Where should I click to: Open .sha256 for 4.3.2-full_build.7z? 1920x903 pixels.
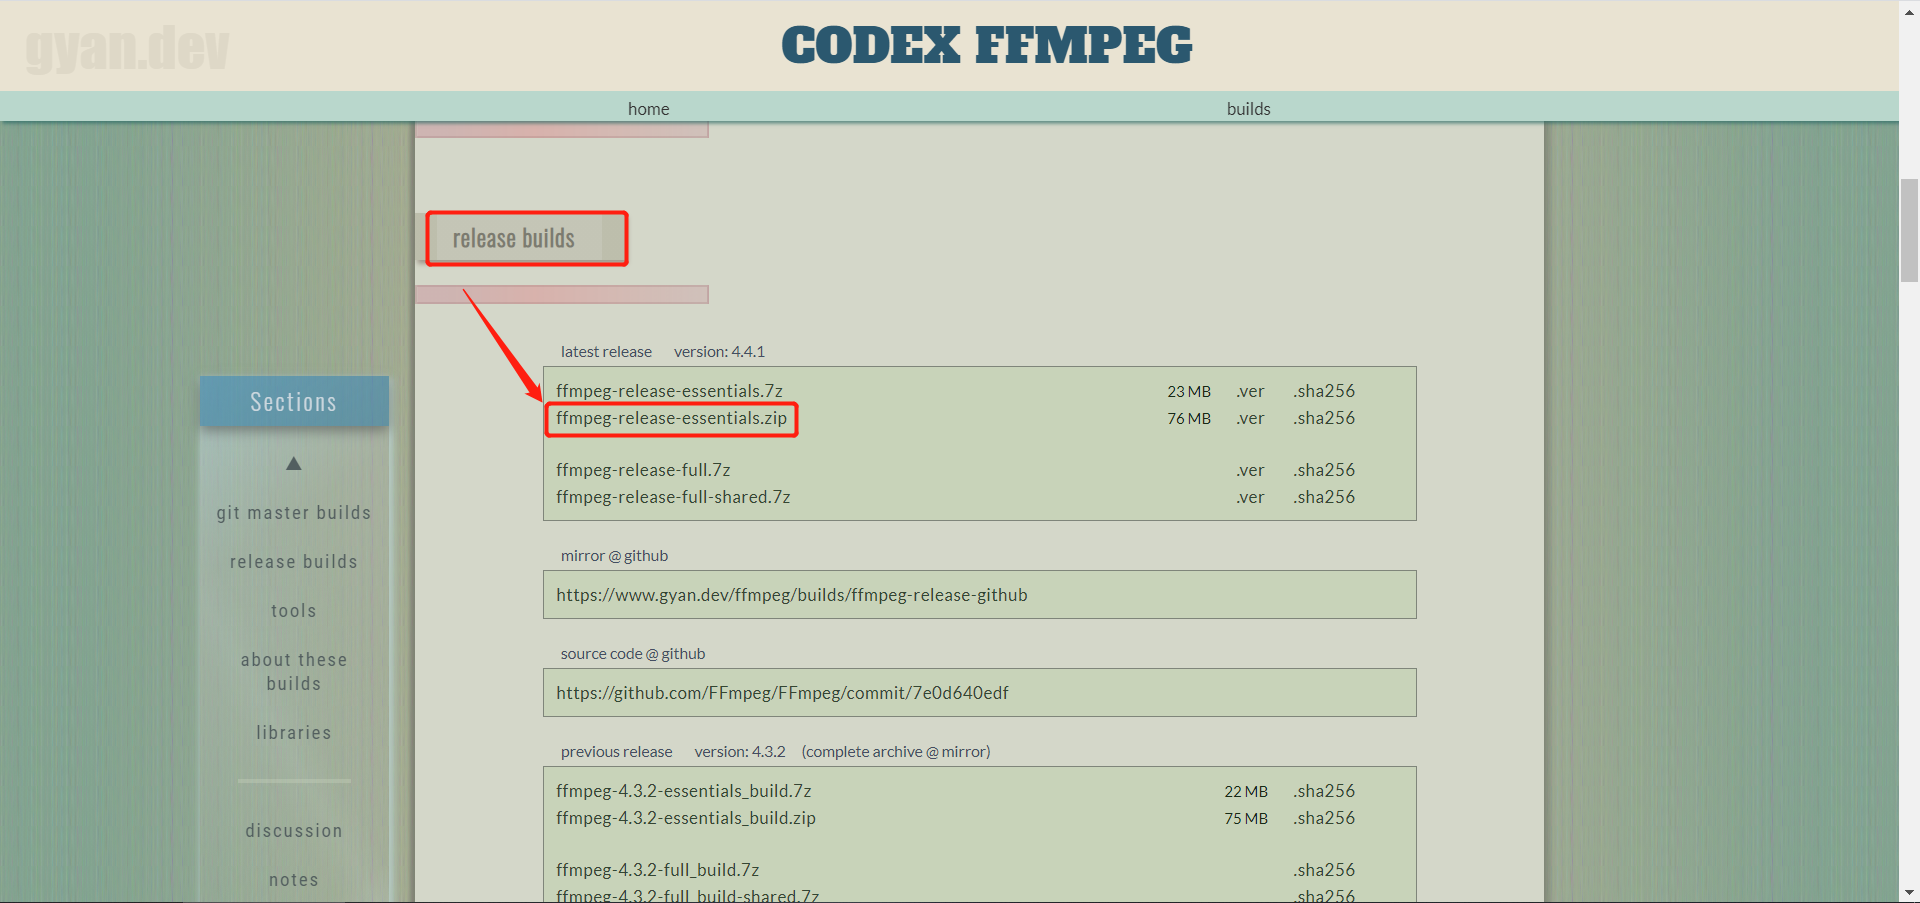[1324, 870]
